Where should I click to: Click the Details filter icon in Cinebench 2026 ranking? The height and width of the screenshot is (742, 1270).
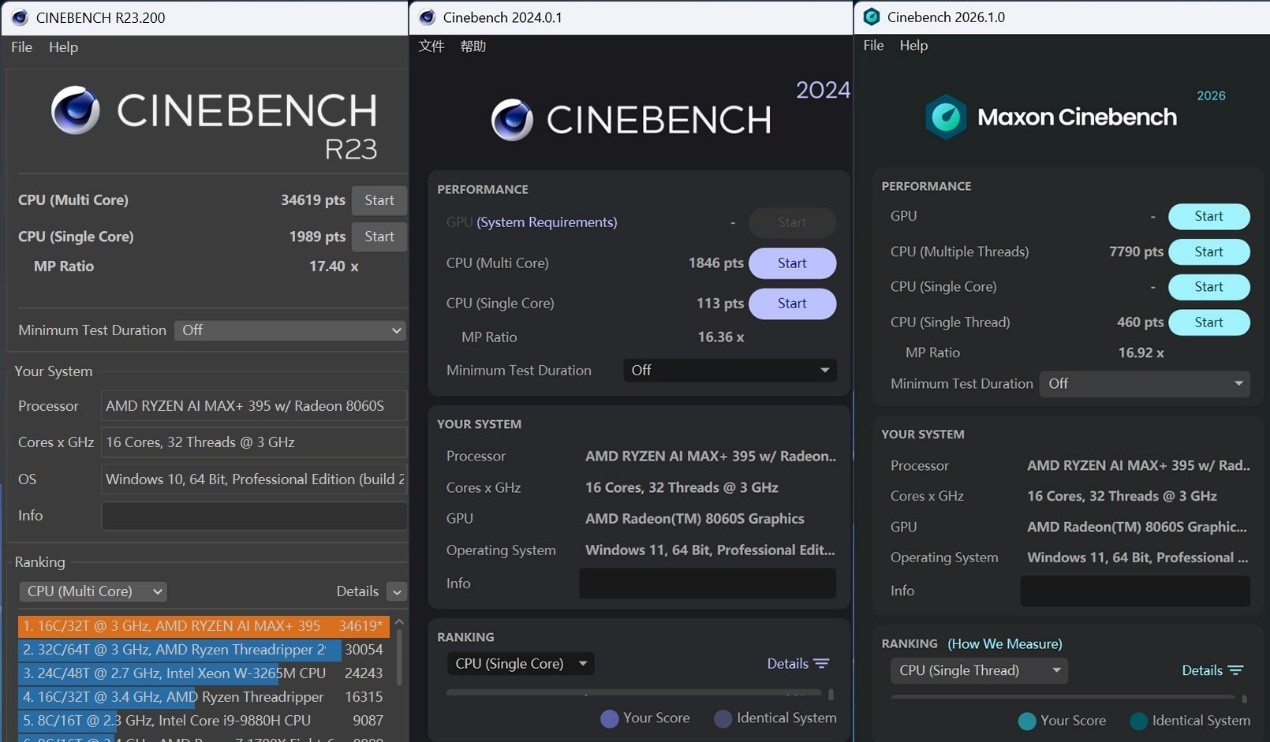(1235, 671)
